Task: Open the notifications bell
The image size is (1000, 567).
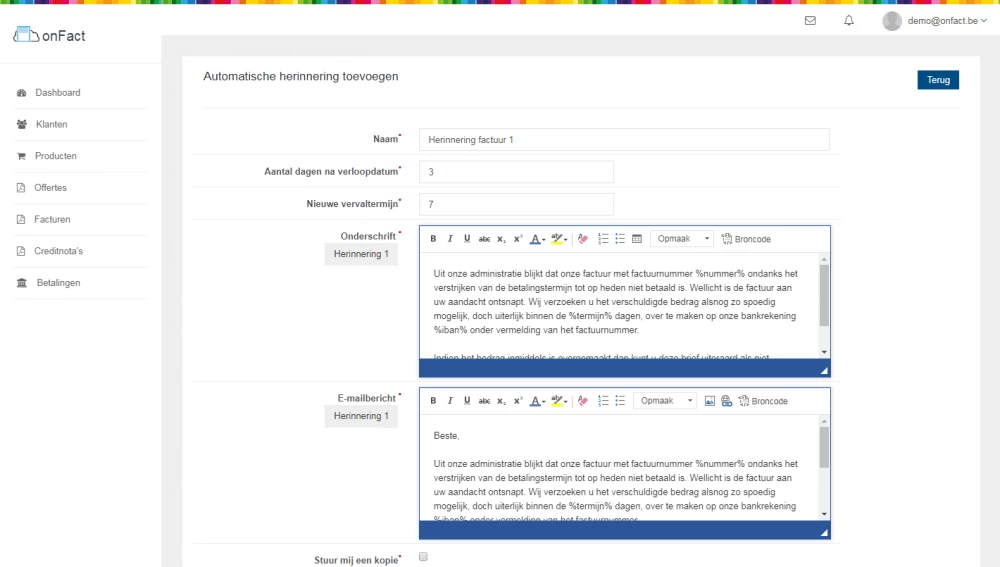Action: coord(849,20)
